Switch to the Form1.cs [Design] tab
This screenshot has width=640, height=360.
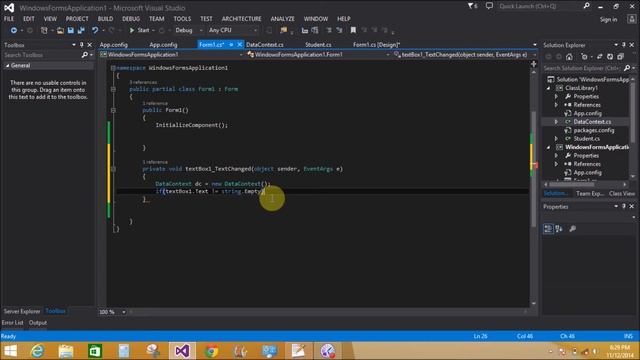376,45
